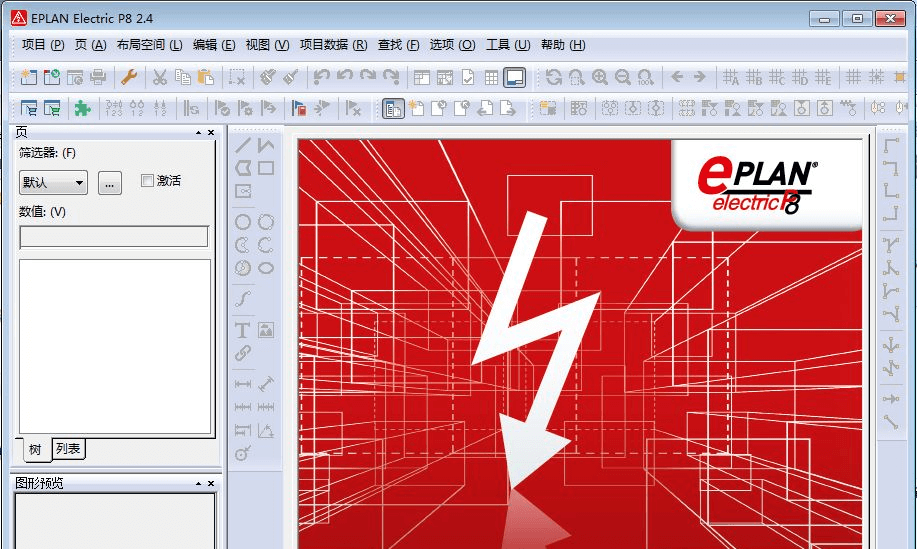Select the Grid C icon
Viewport: 917px width, 549px height.
[x=777, y=77]
